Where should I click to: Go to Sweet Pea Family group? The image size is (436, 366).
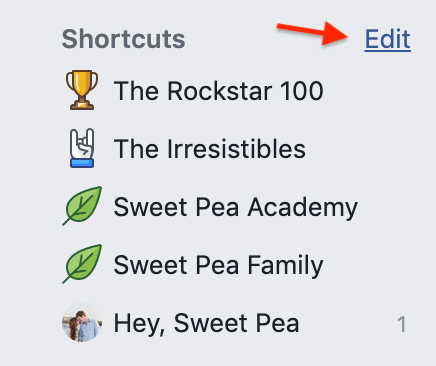click(x=219, y=265)
